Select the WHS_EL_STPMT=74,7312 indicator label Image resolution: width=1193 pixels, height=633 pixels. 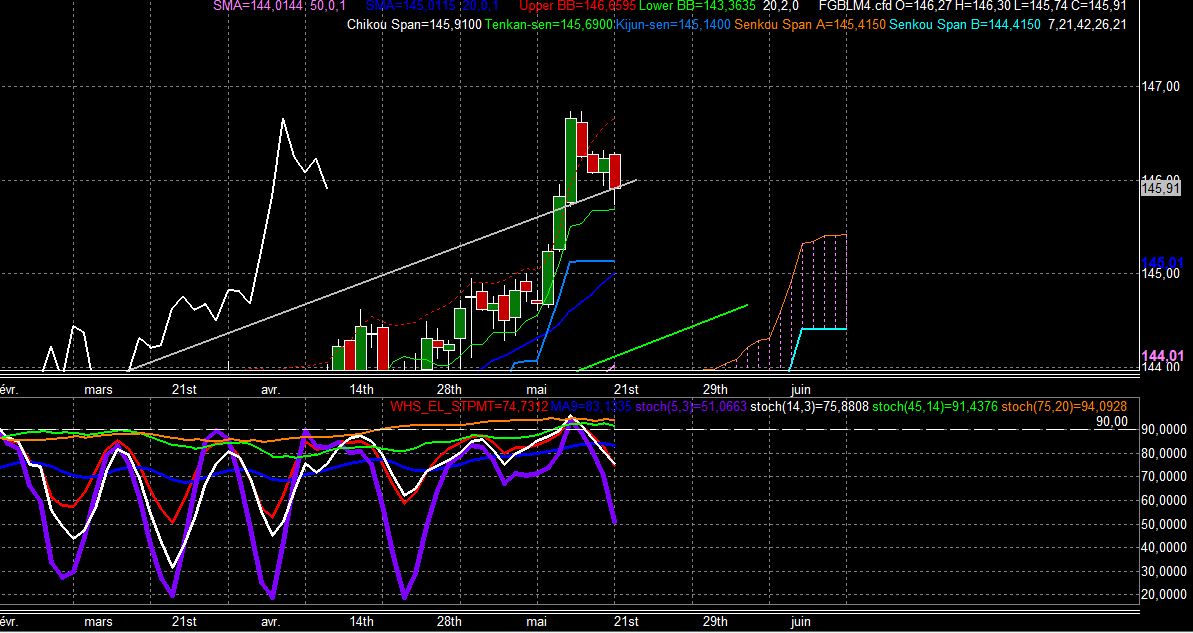[x=469, y=407]
